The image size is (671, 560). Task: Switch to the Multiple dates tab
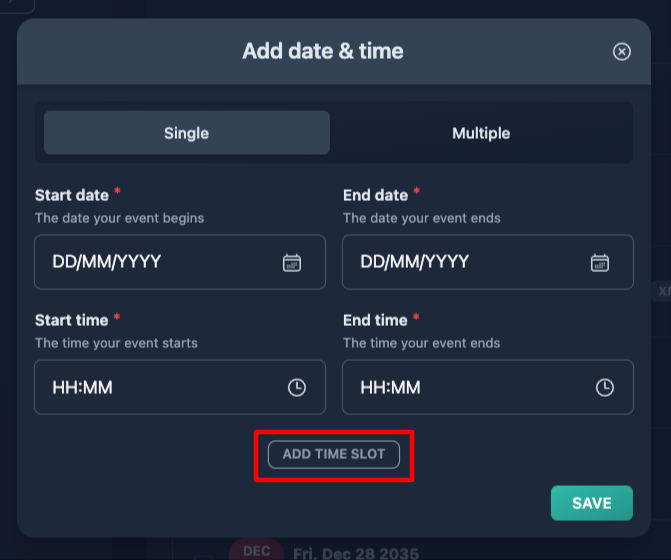(481, 133)
